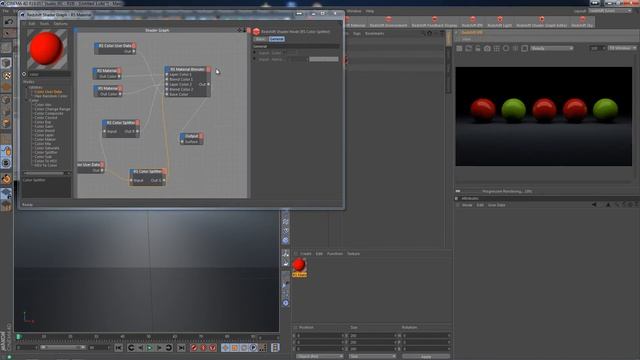Open the Redshift Environment toolbar item
This screenshot has width=640, height=360.
[x=388, y=22]
